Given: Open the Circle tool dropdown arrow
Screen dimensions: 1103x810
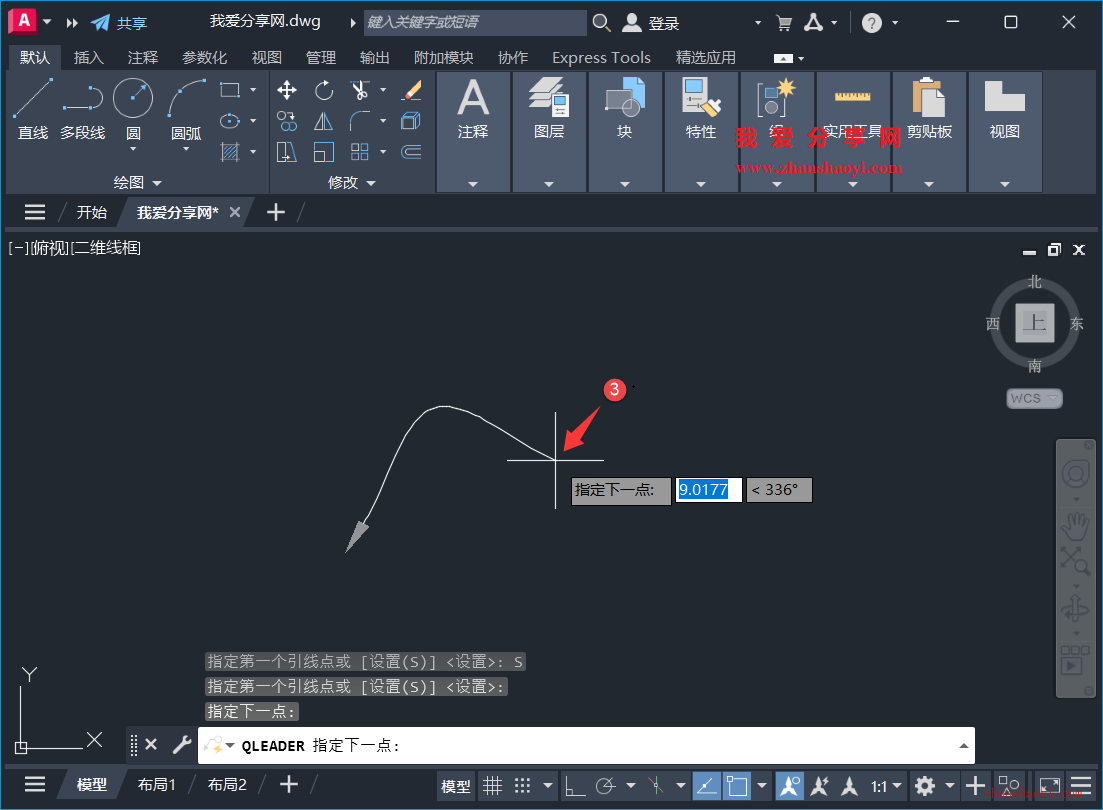Looking at the screenshot, I should point(133,149).
